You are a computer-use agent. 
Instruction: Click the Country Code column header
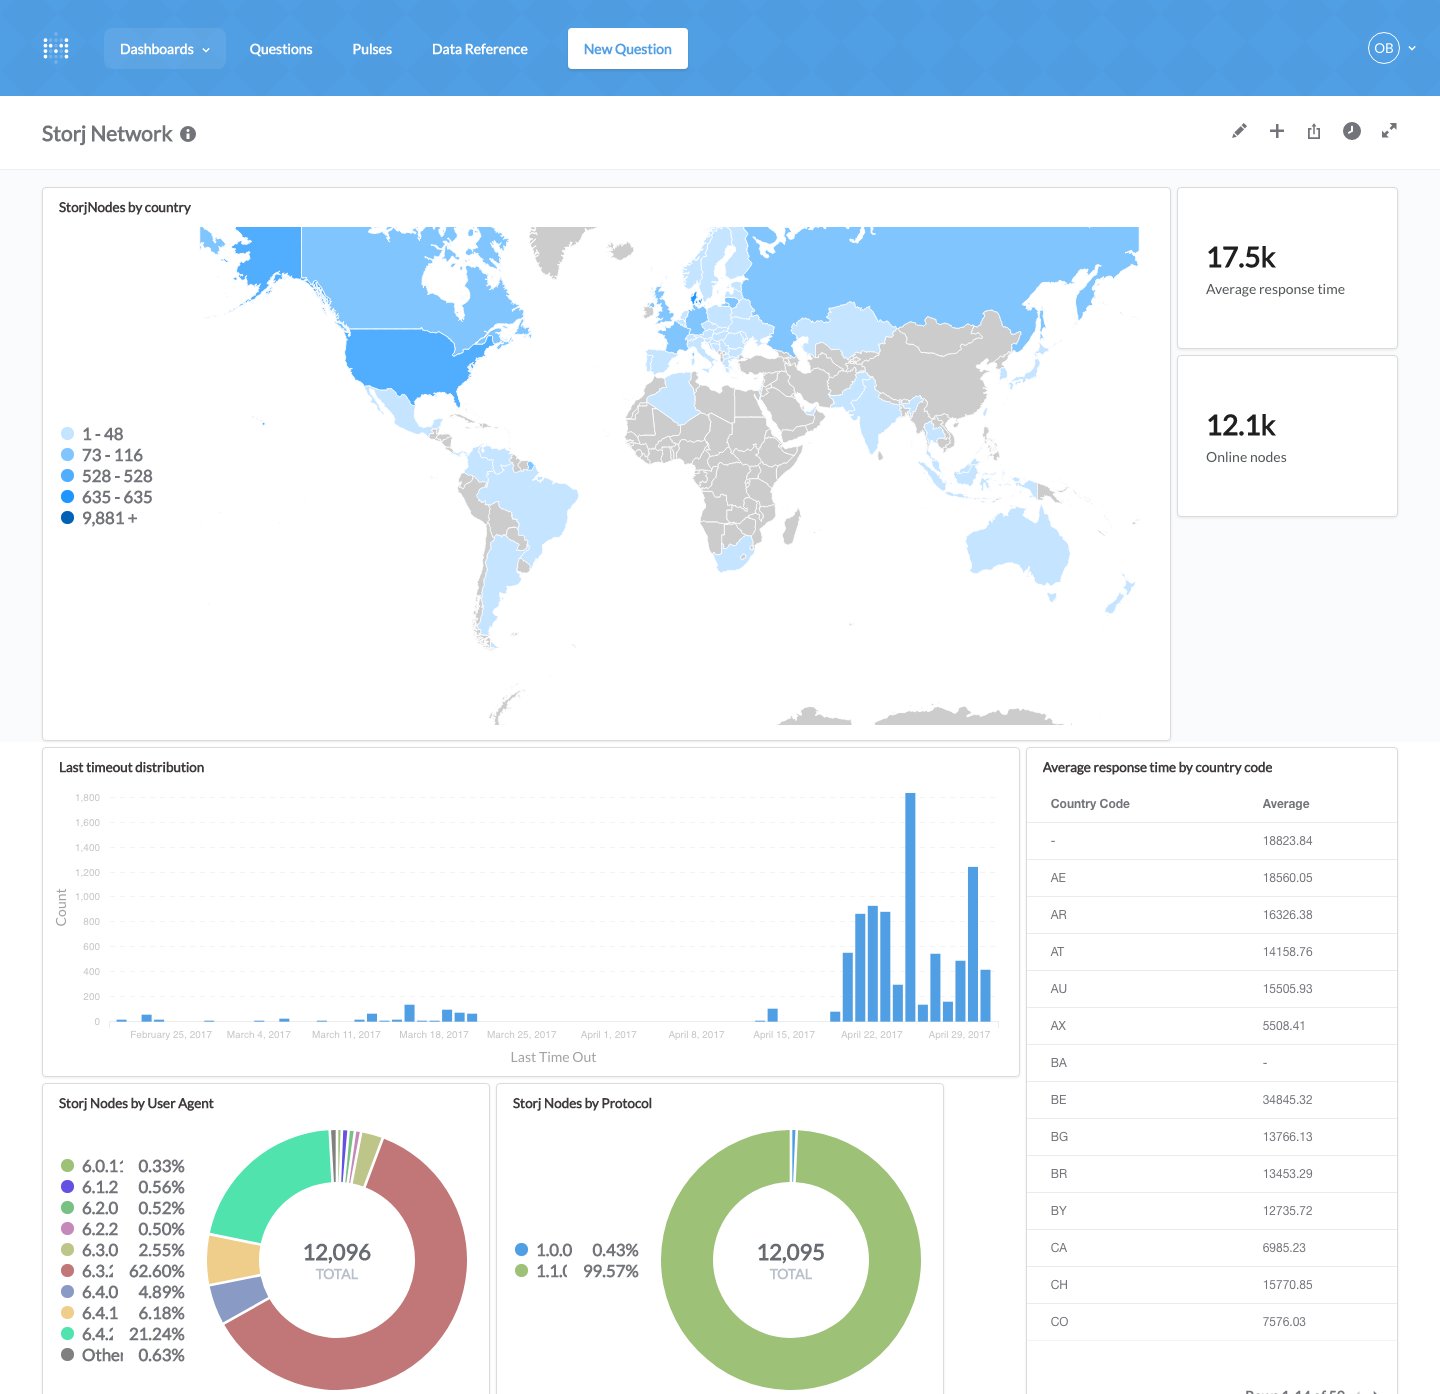[1090, 804]
